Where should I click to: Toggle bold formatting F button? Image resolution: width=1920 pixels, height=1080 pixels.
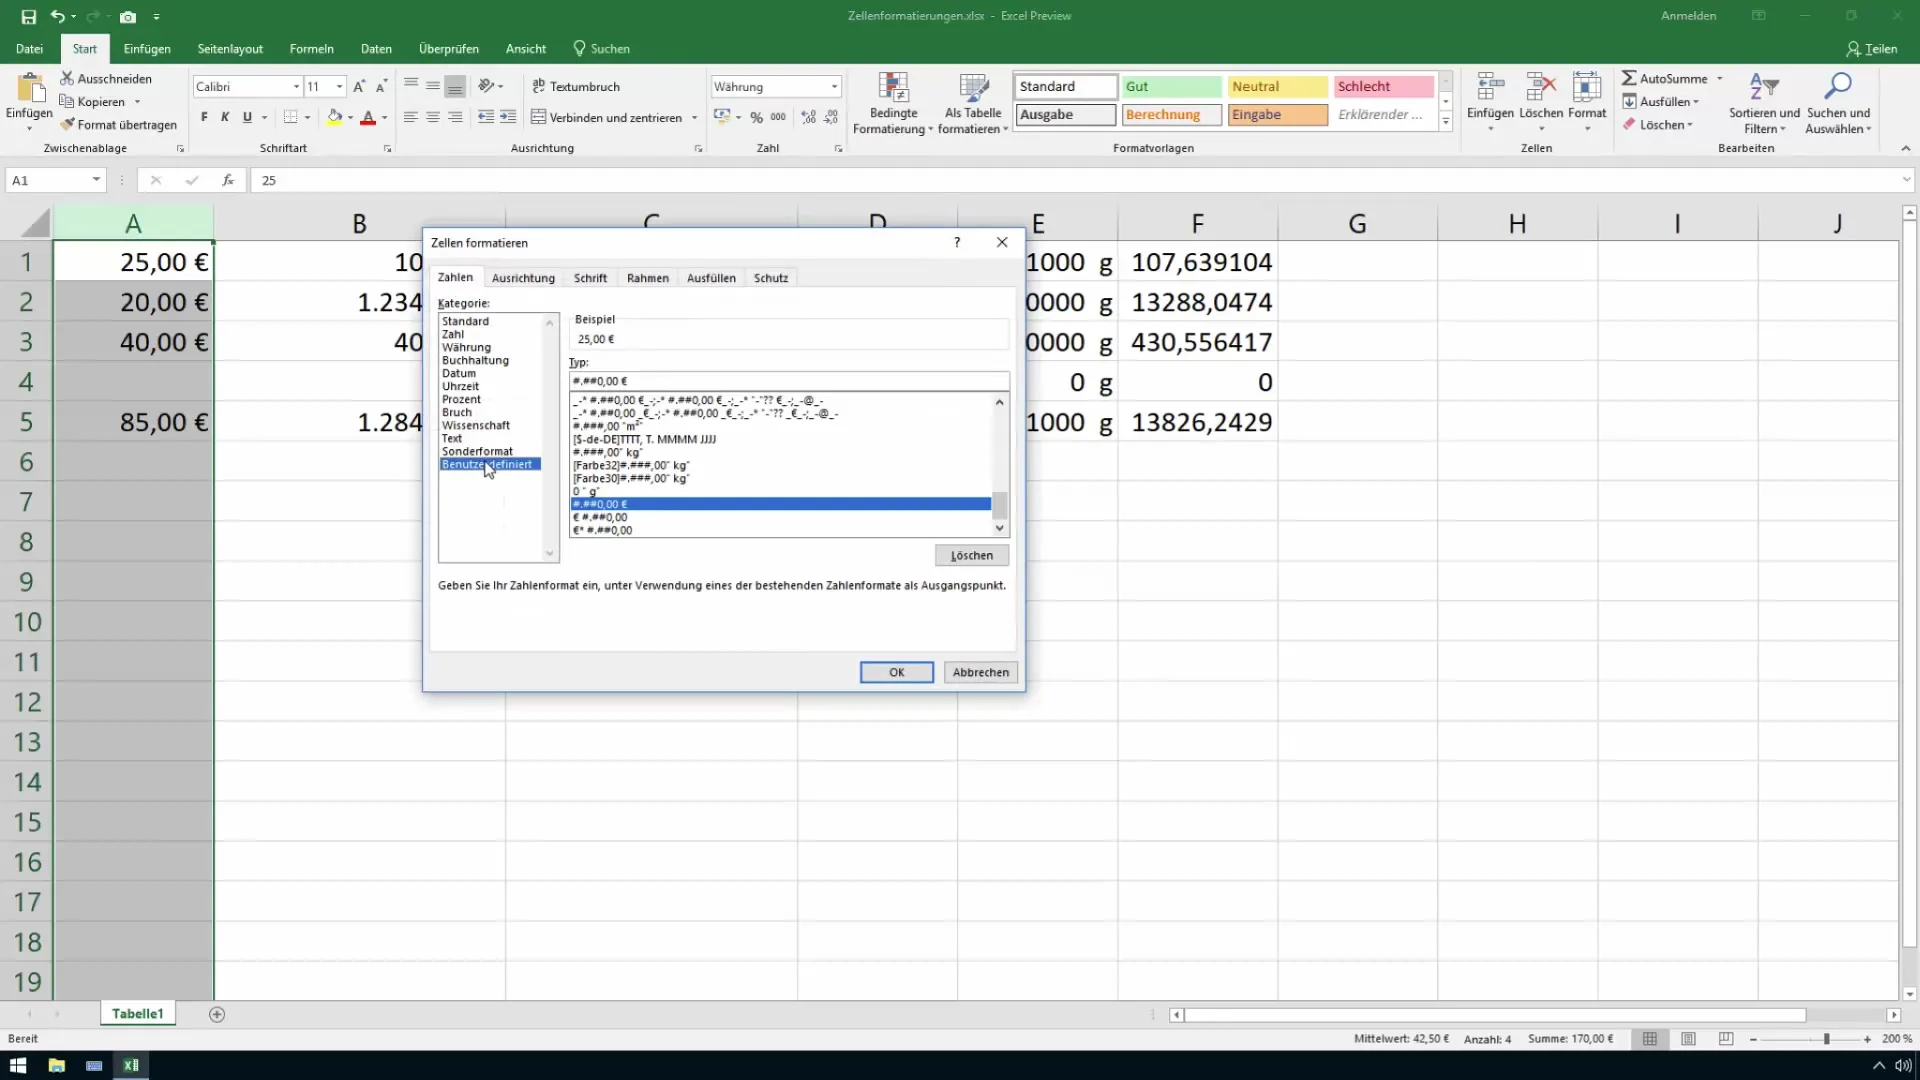tap(204, 117)
